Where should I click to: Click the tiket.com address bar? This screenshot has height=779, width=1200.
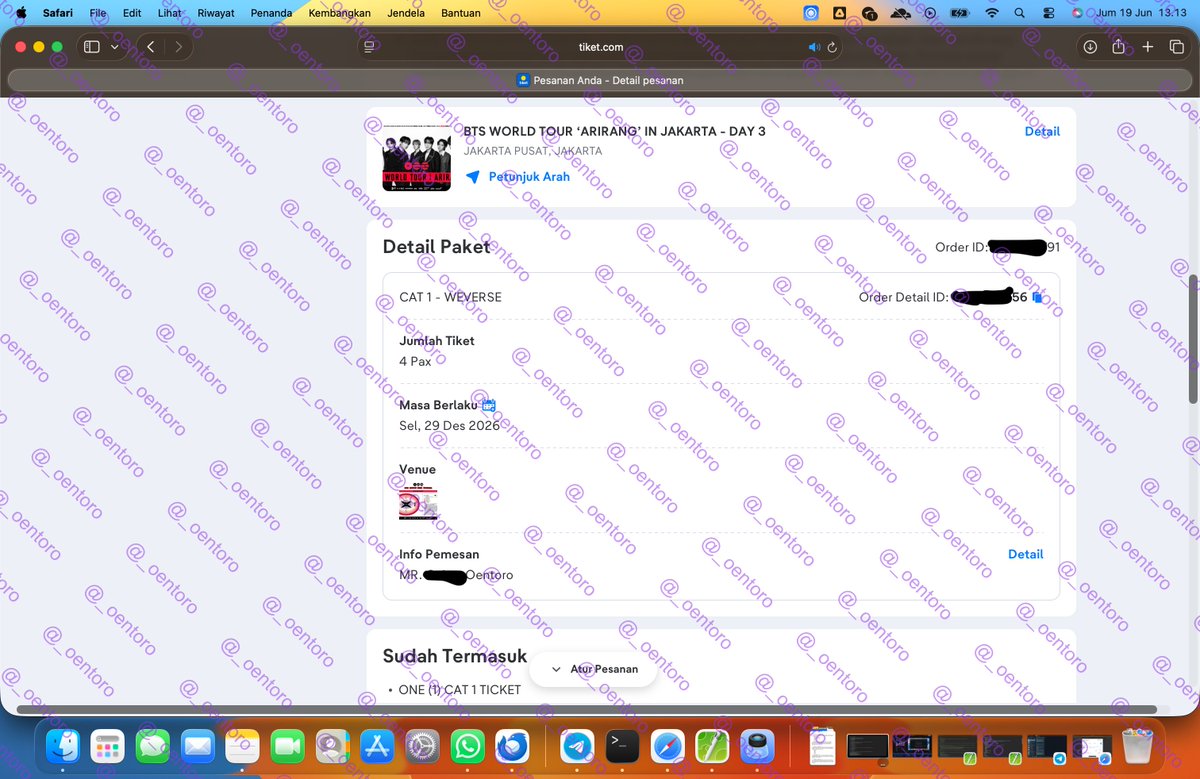click(600, 47)
